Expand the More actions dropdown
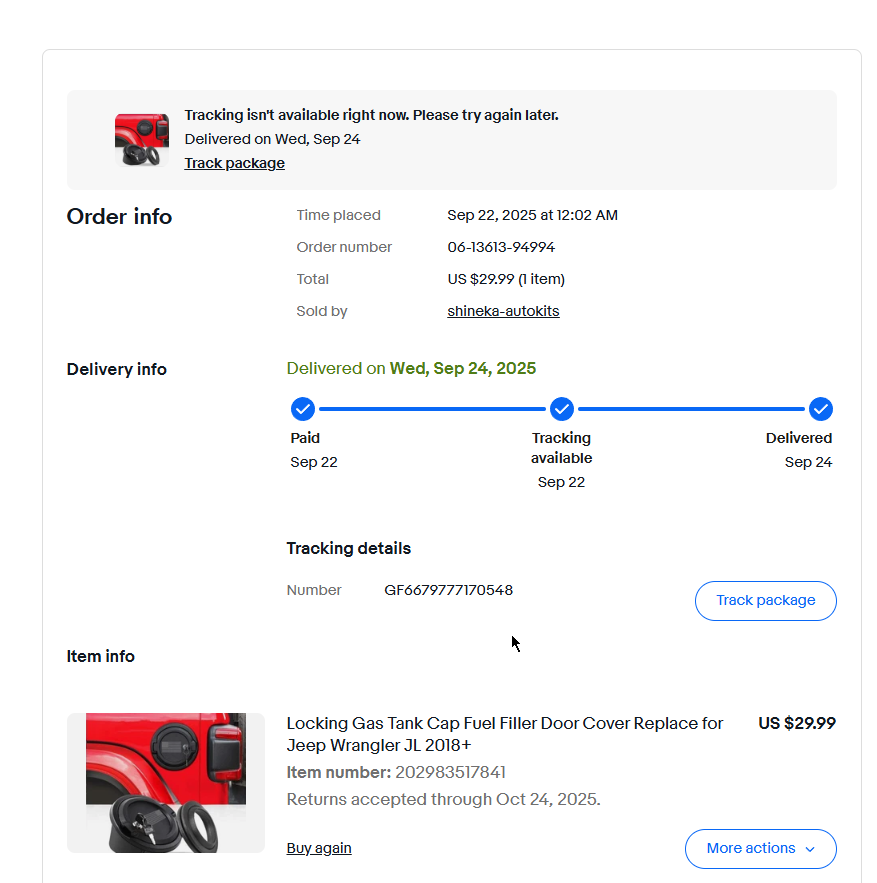 pos(760,848)
